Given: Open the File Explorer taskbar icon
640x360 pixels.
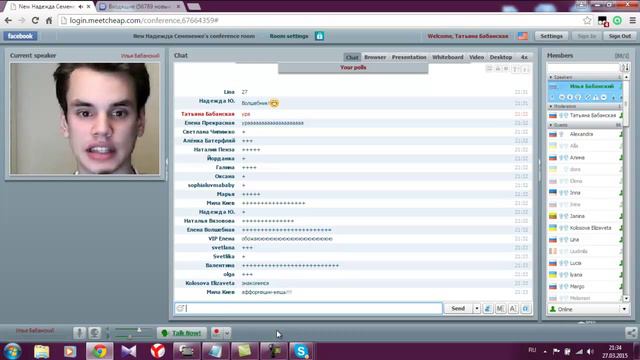Looking at the screenshot, I should [42, 351].
